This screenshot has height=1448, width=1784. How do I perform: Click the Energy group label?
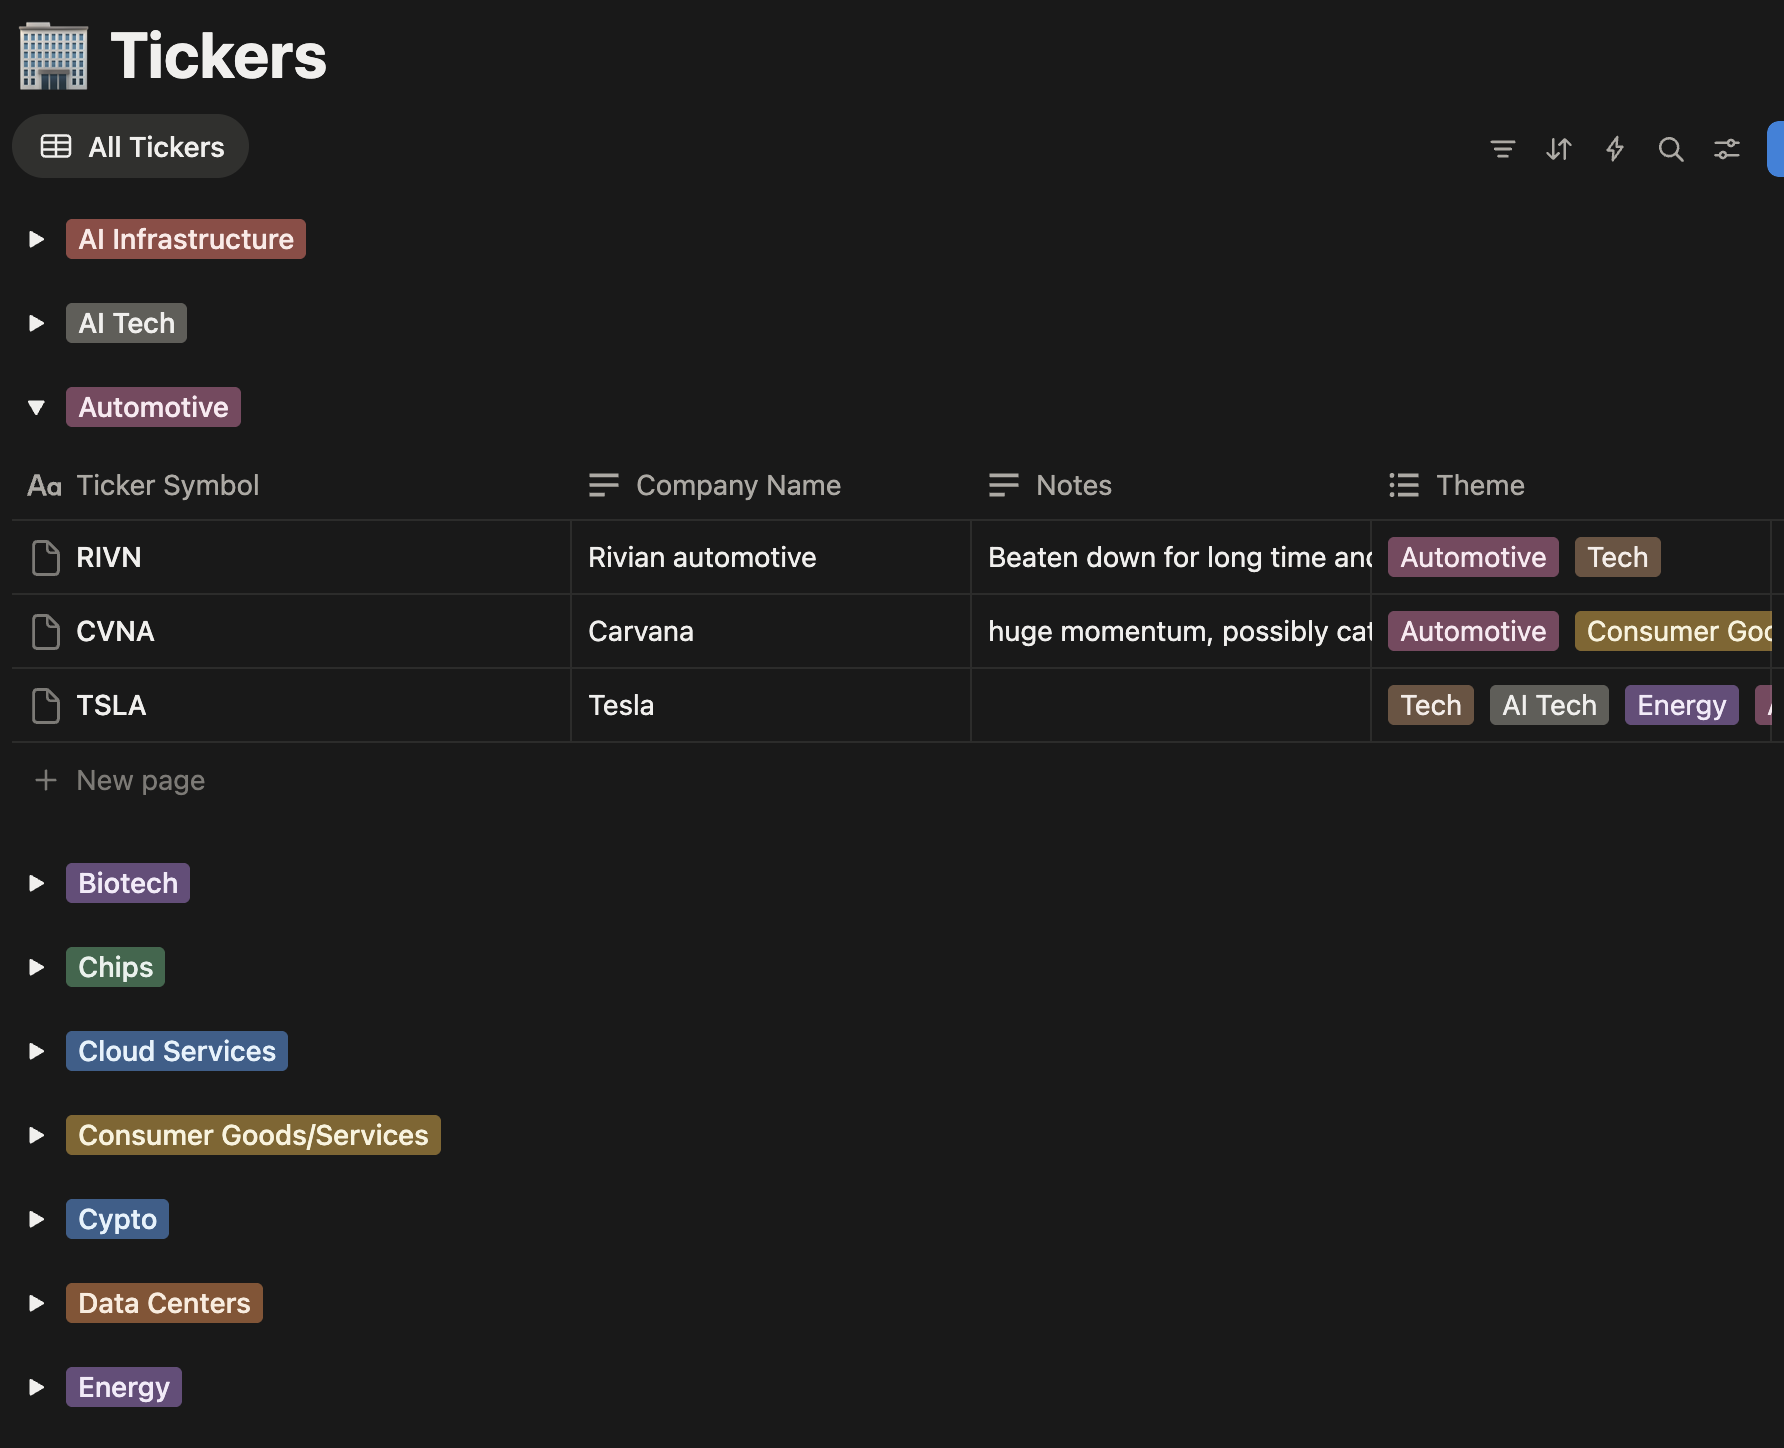coord(124,1387)
